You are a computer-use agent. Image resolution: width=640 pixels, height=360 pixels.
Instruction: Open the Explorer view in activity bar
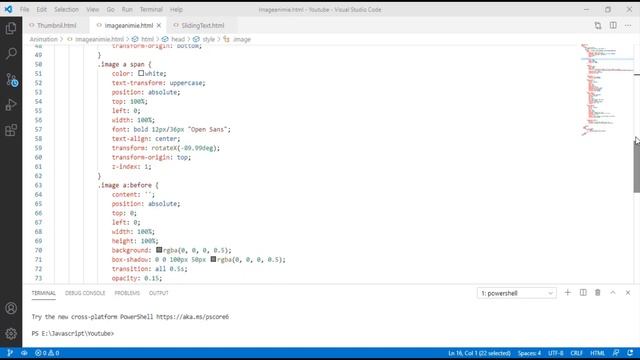[11, 29]
